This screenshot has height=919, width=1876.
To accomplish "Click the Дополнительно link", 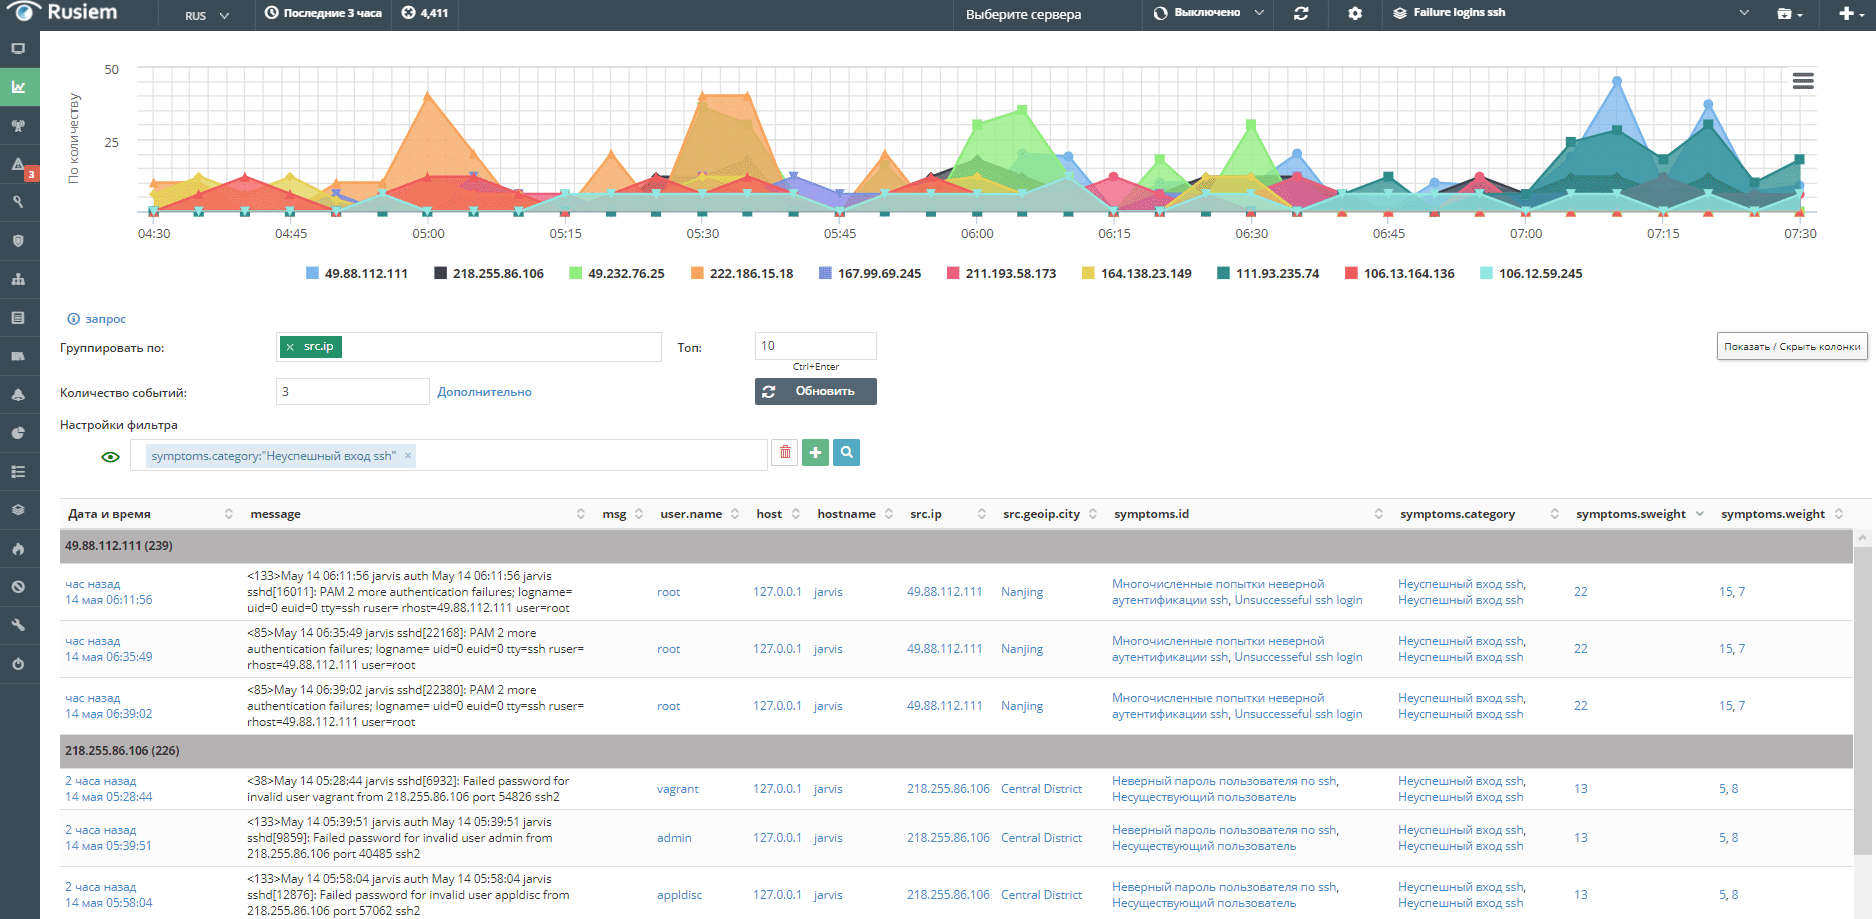I will click(484, 392).
